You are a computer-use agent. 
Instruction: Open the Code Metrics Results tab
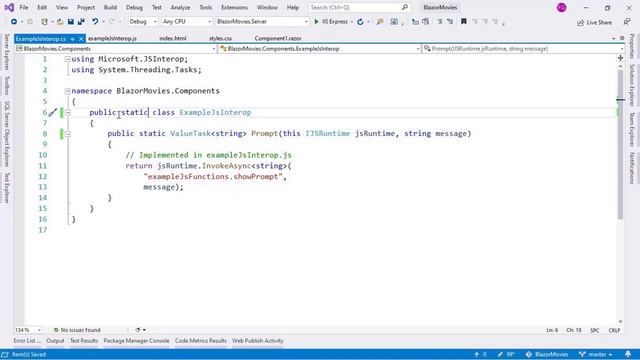click(x=200, y=341)
